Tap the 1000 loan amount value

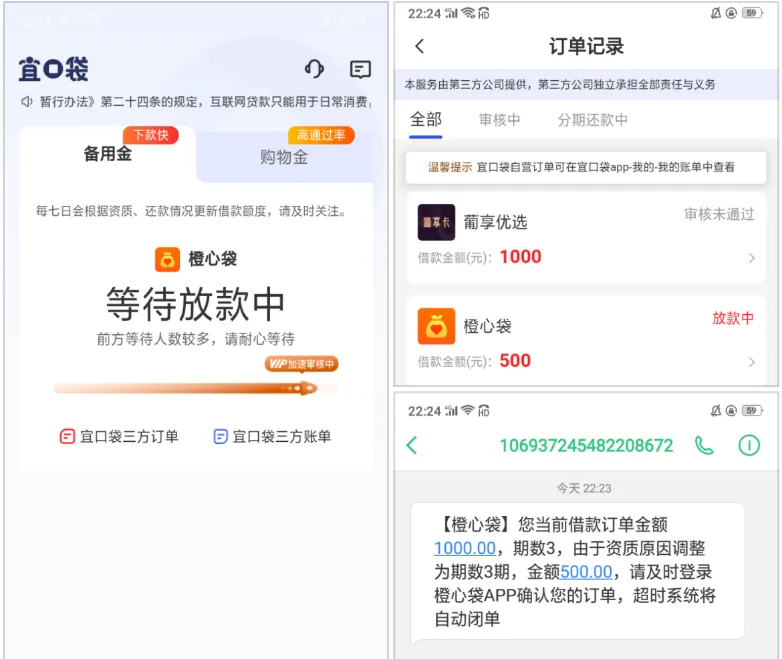click(x=521, y=256)
